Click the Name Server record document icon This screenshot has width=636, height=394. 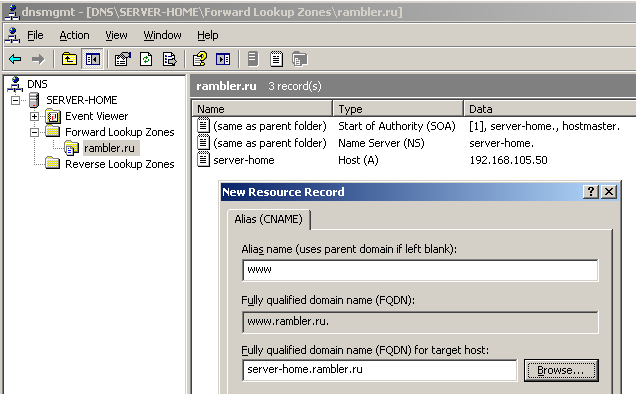[203, 142]
